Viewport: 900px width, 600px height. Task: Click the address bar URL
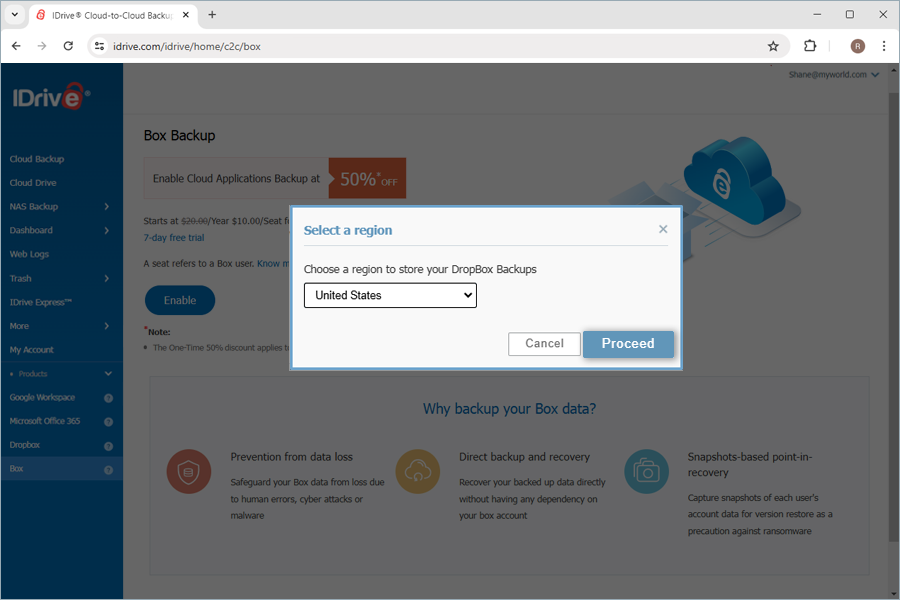click(x=187, y=47)
